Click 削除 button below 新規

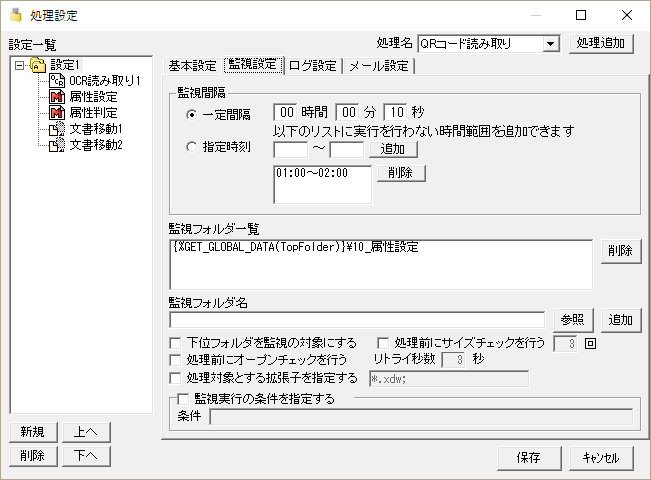(x=33, y=456)
